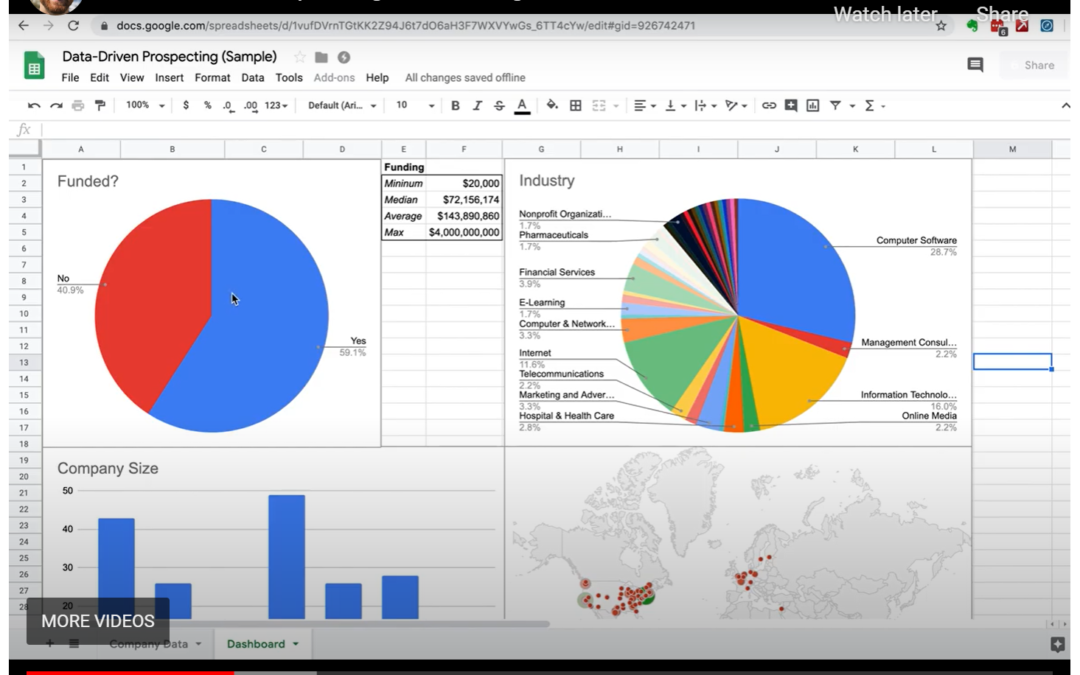Click the Undo arrow in toolbar
The image size is (1080, 675).
pos(33,105)
